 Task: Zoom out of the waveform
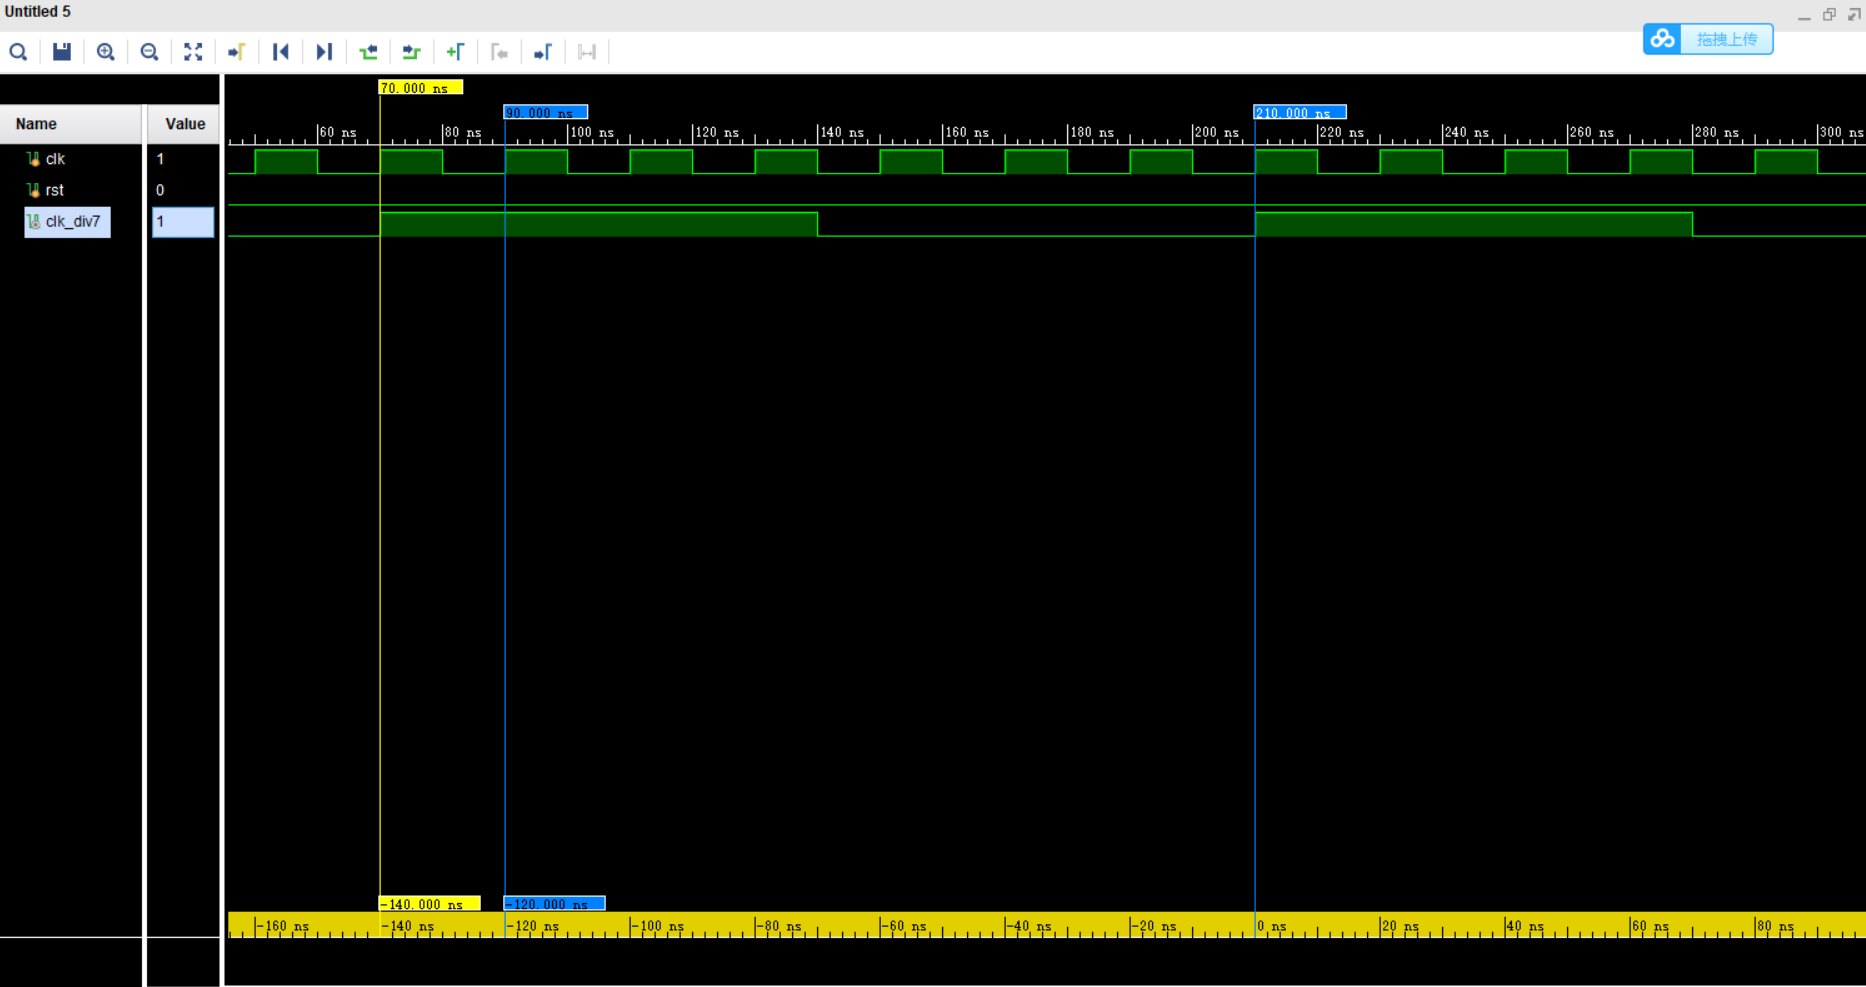pyautogui.click(x=150, y=52)
